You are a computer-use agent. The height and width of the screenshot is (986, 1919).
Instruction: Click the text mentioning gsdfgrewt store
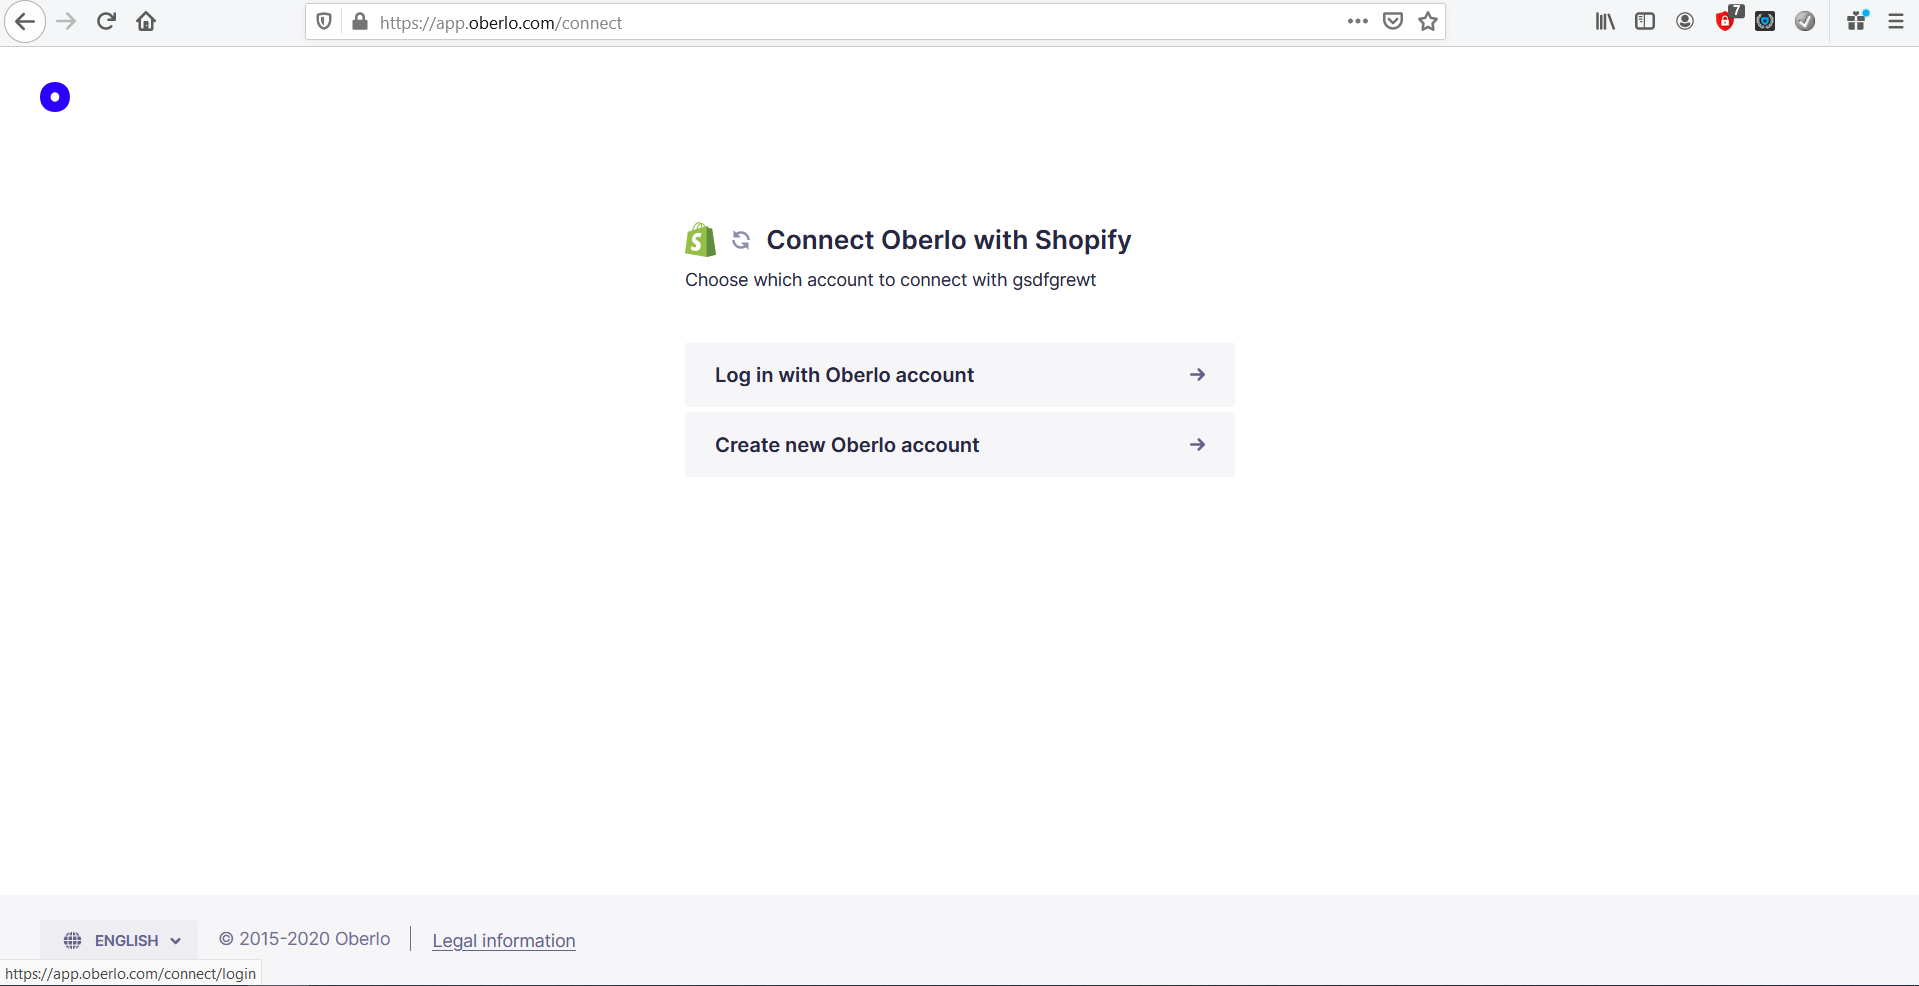[x=890, y=280]
